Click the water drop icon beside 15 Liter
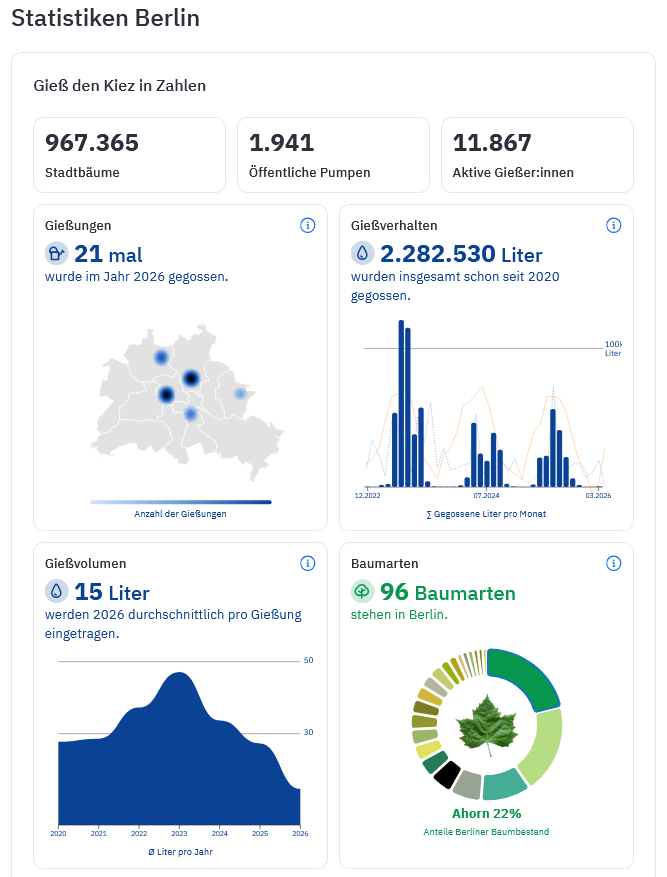Viewport: 667px width, 877px height. (57, 592)
